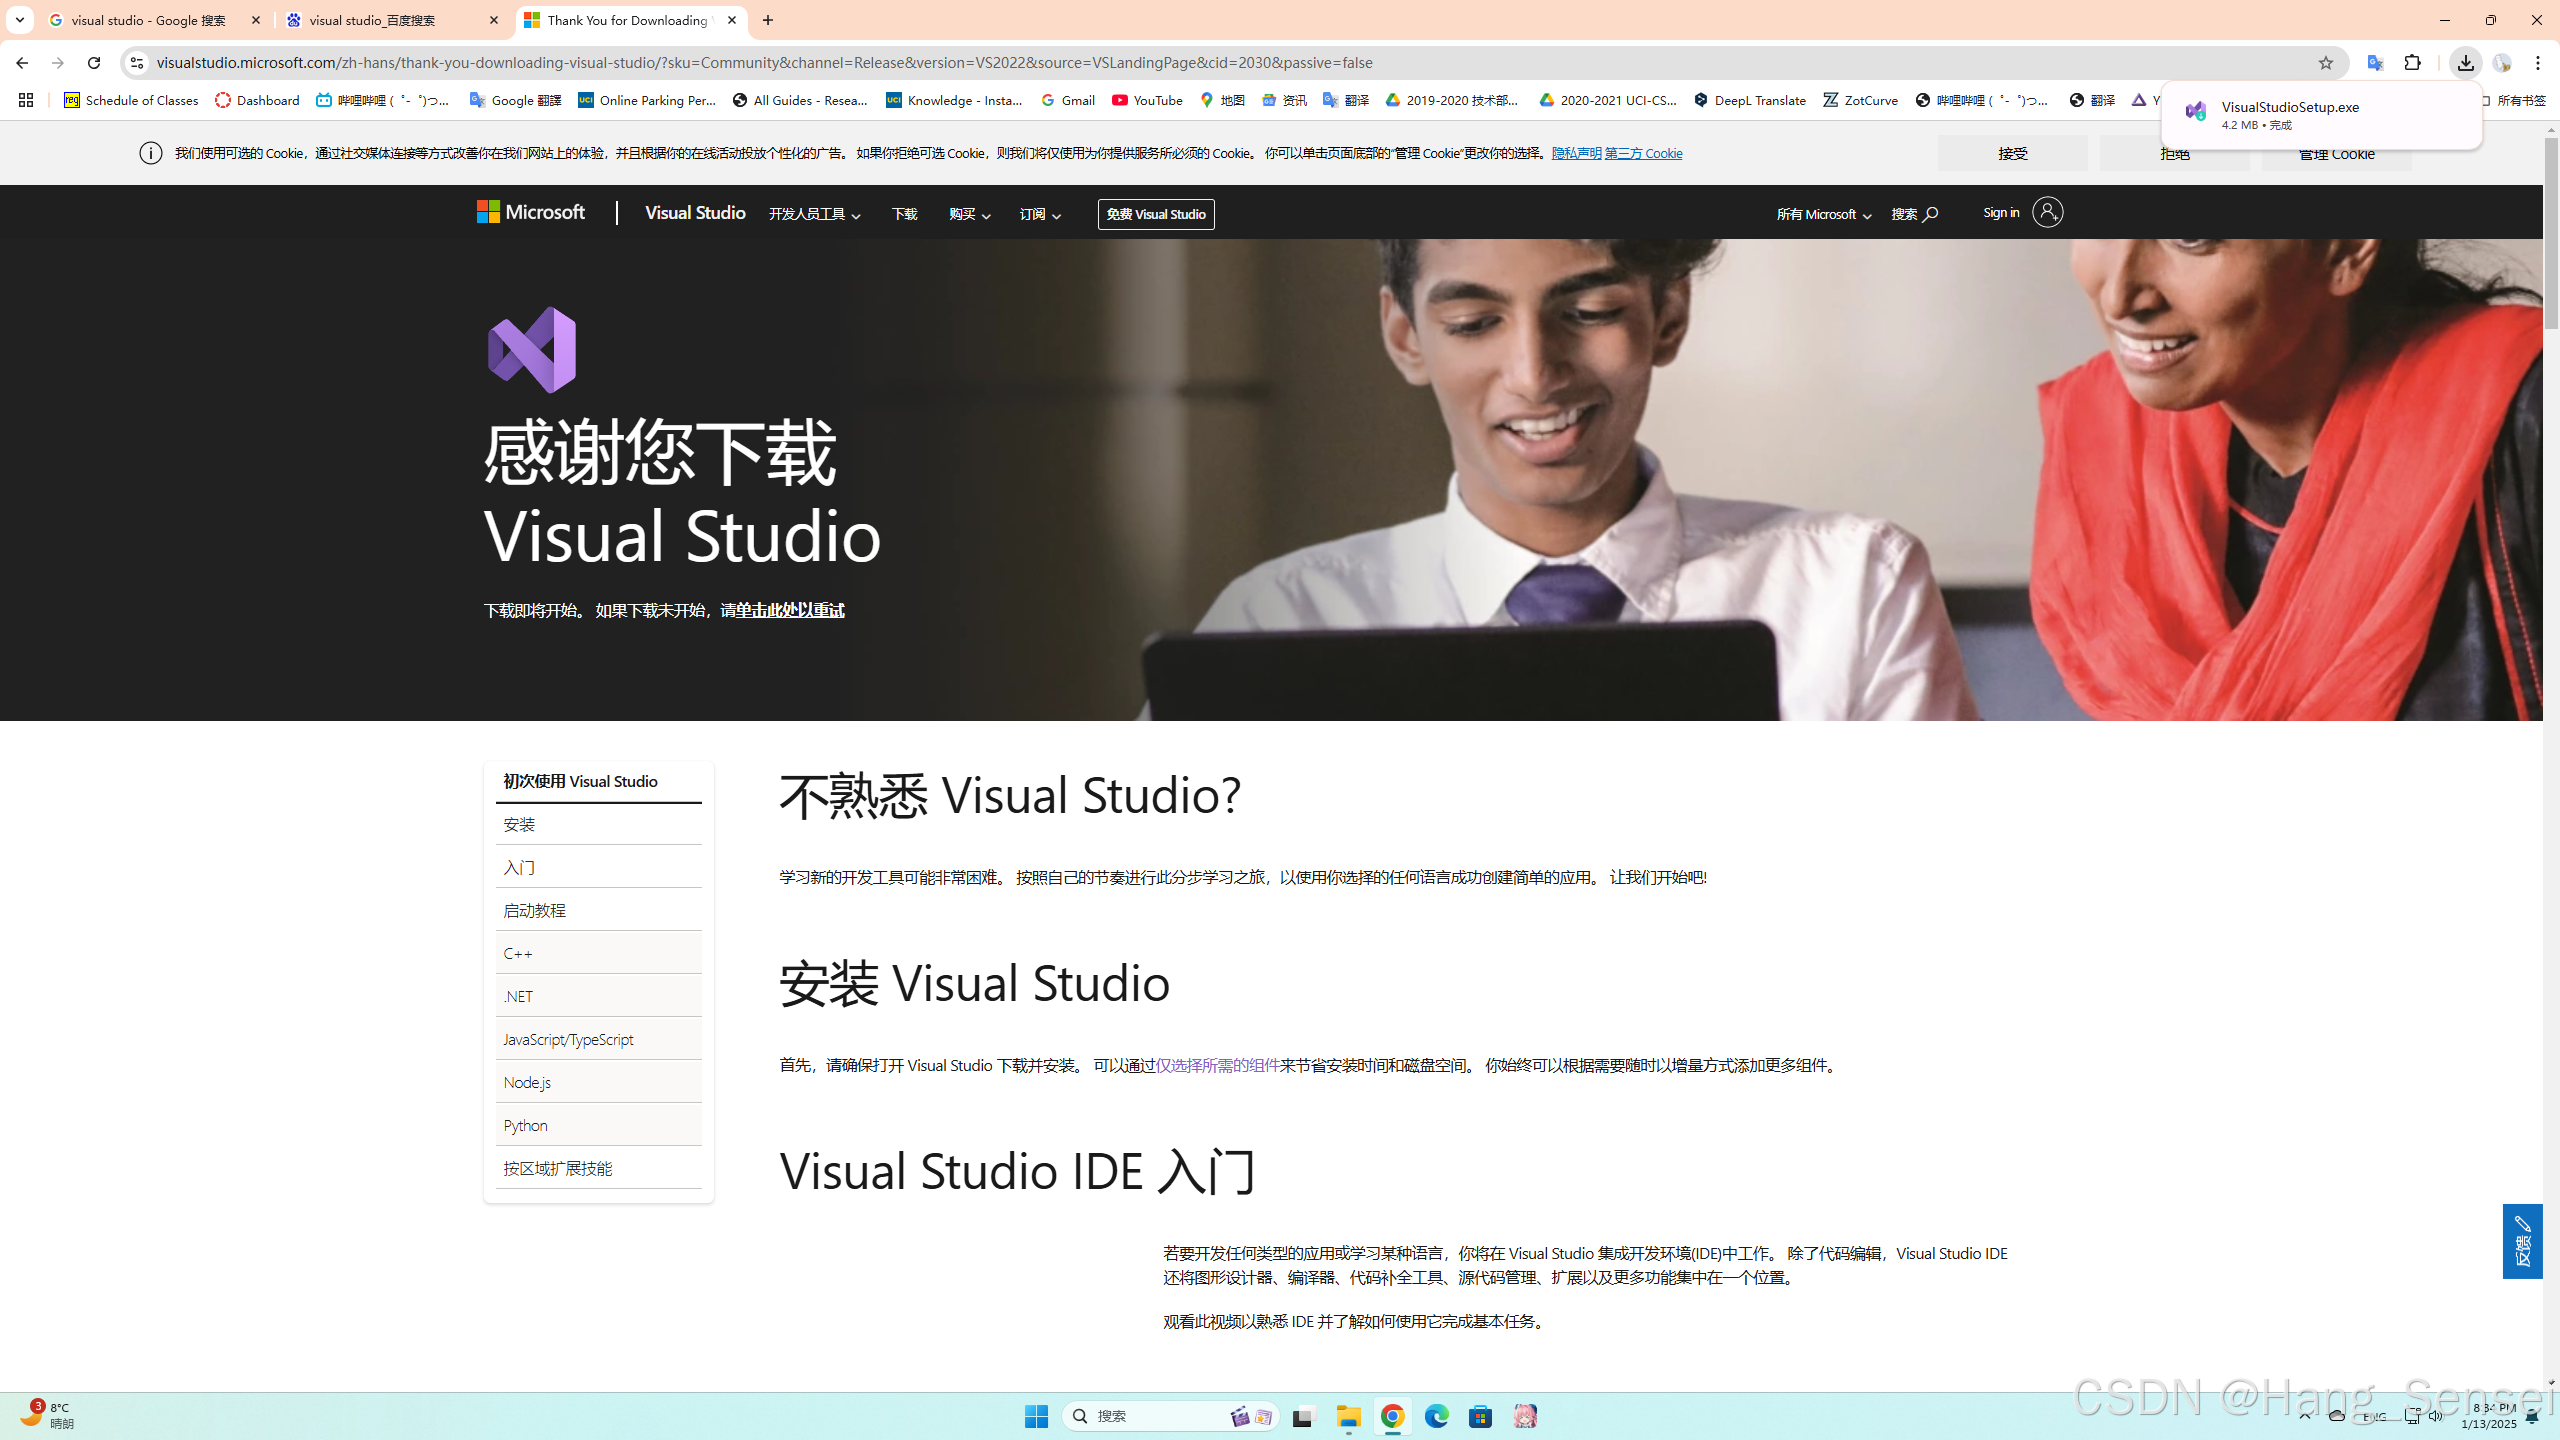Viewport: 2560px width, 1440px height.
Task: Click the 免费 Visual Studio button
Action: 1156,214
